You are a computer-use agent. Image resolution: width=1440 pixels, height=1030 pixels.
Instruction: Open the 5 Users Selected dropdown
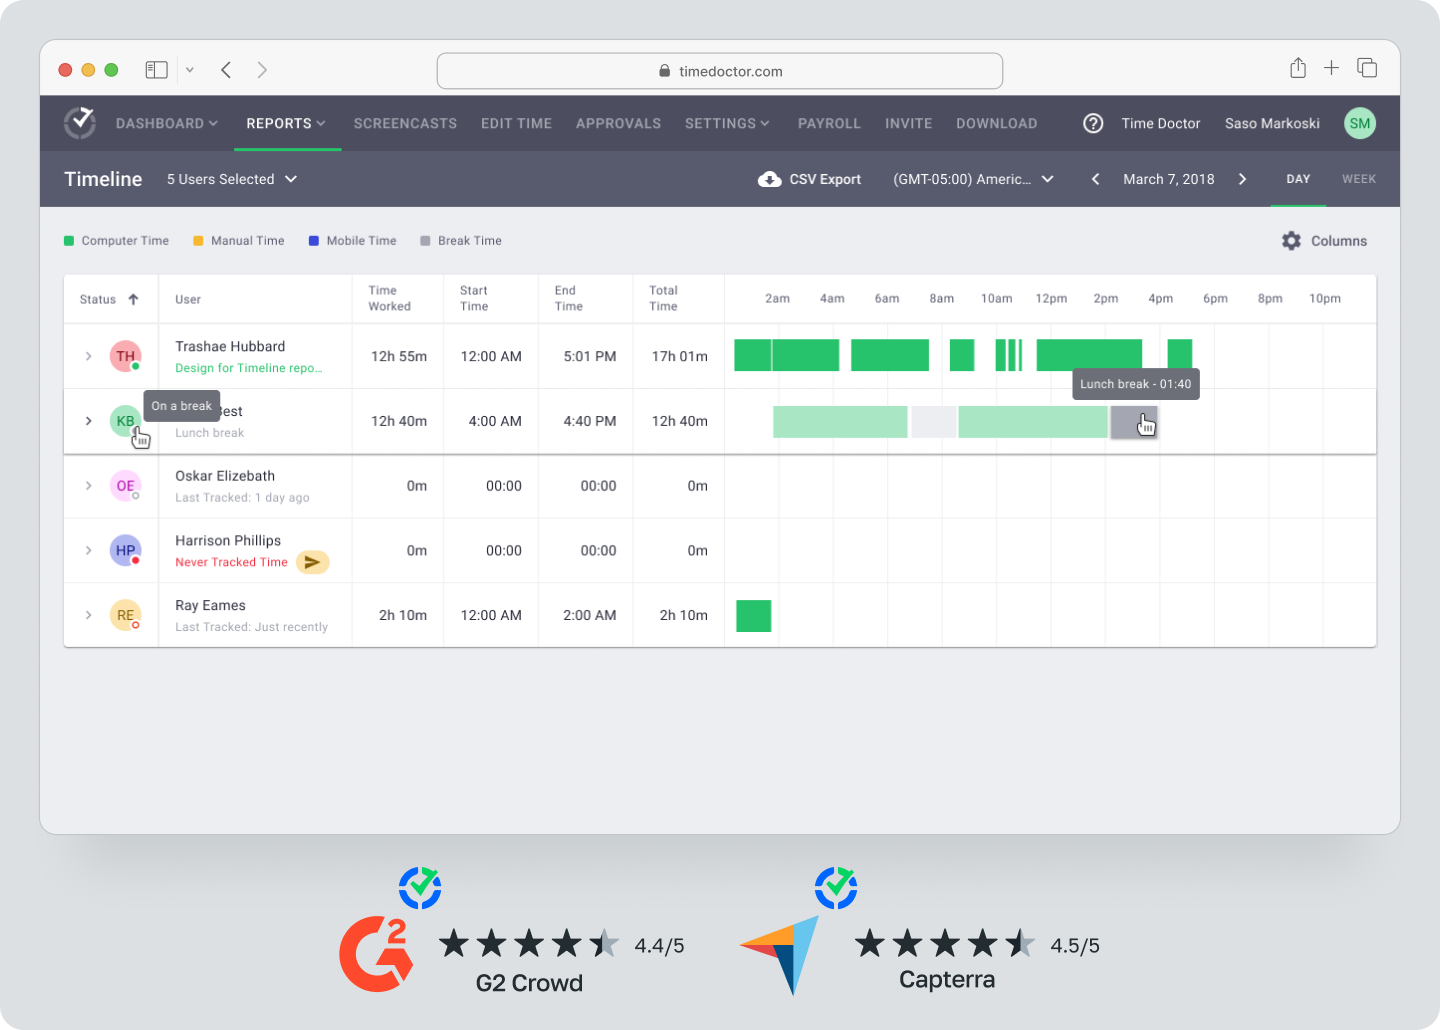(x=232, y=179)
